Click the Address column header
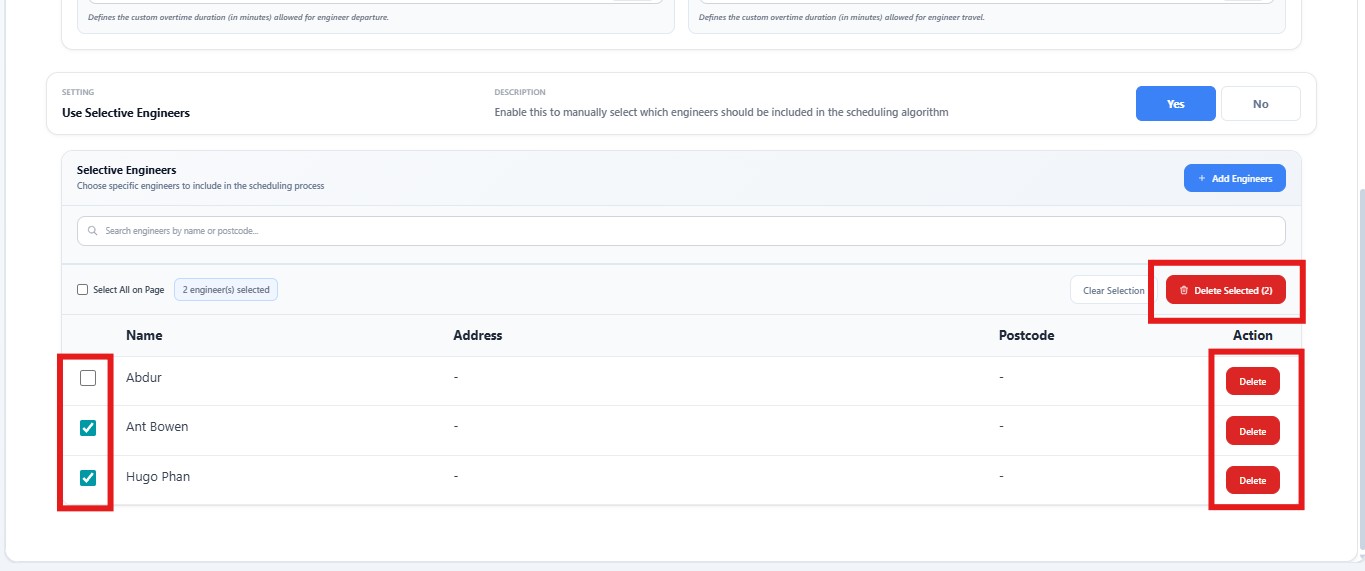This screenshot has width=1365, height=571. [x=478, y=336]
